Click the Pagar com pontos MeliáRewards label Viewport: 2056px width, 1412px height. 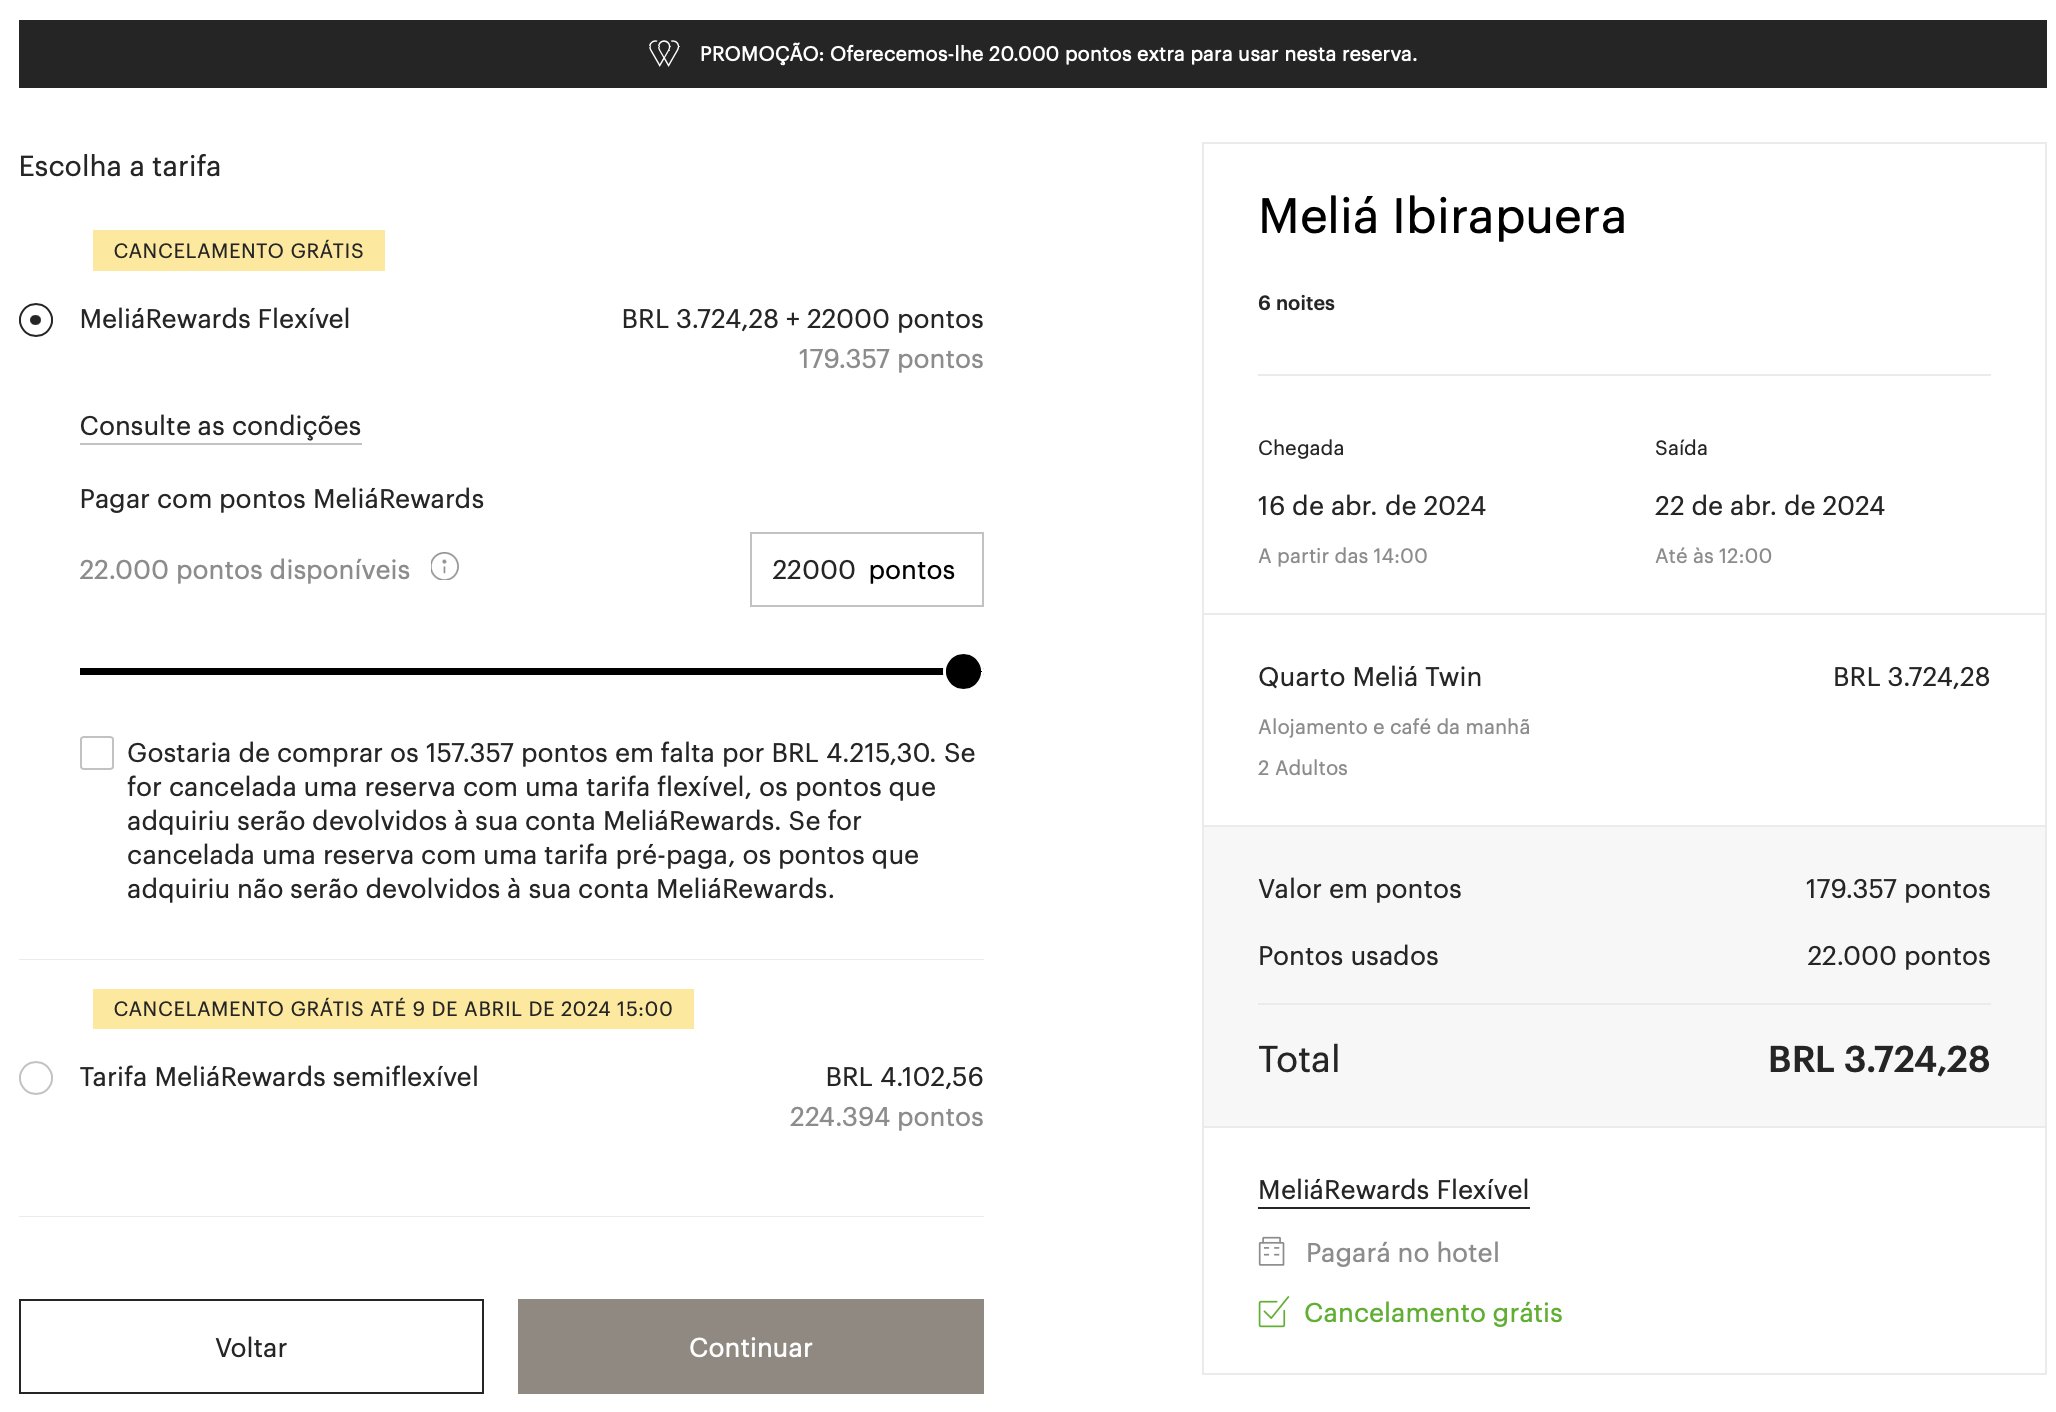click(281, 499)
